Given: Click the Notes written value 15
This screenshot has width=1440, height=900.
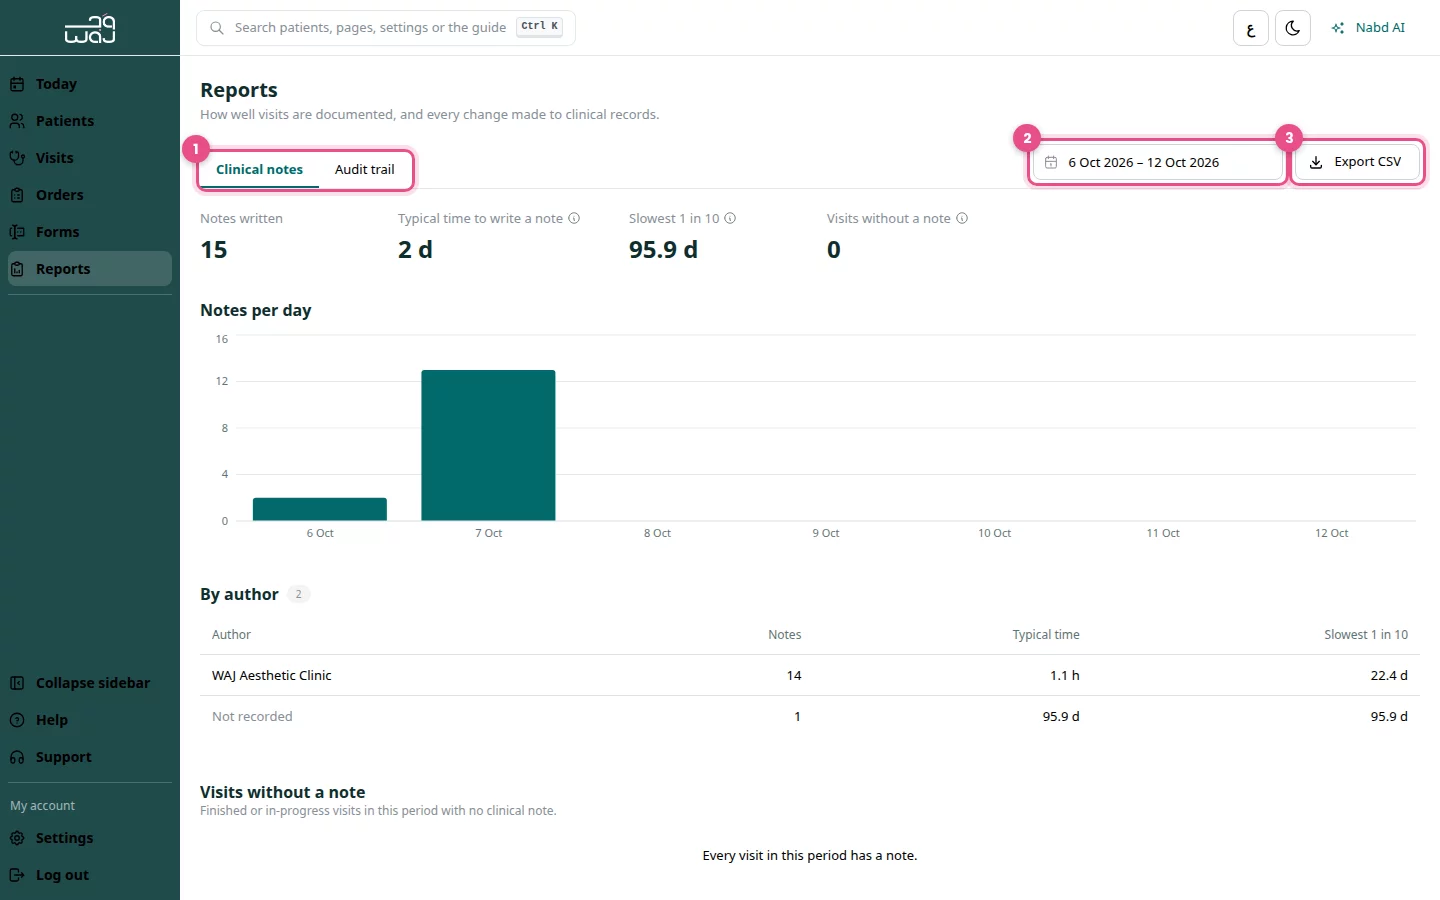Looking at the screenshot, I should click(x=214, y=250).
